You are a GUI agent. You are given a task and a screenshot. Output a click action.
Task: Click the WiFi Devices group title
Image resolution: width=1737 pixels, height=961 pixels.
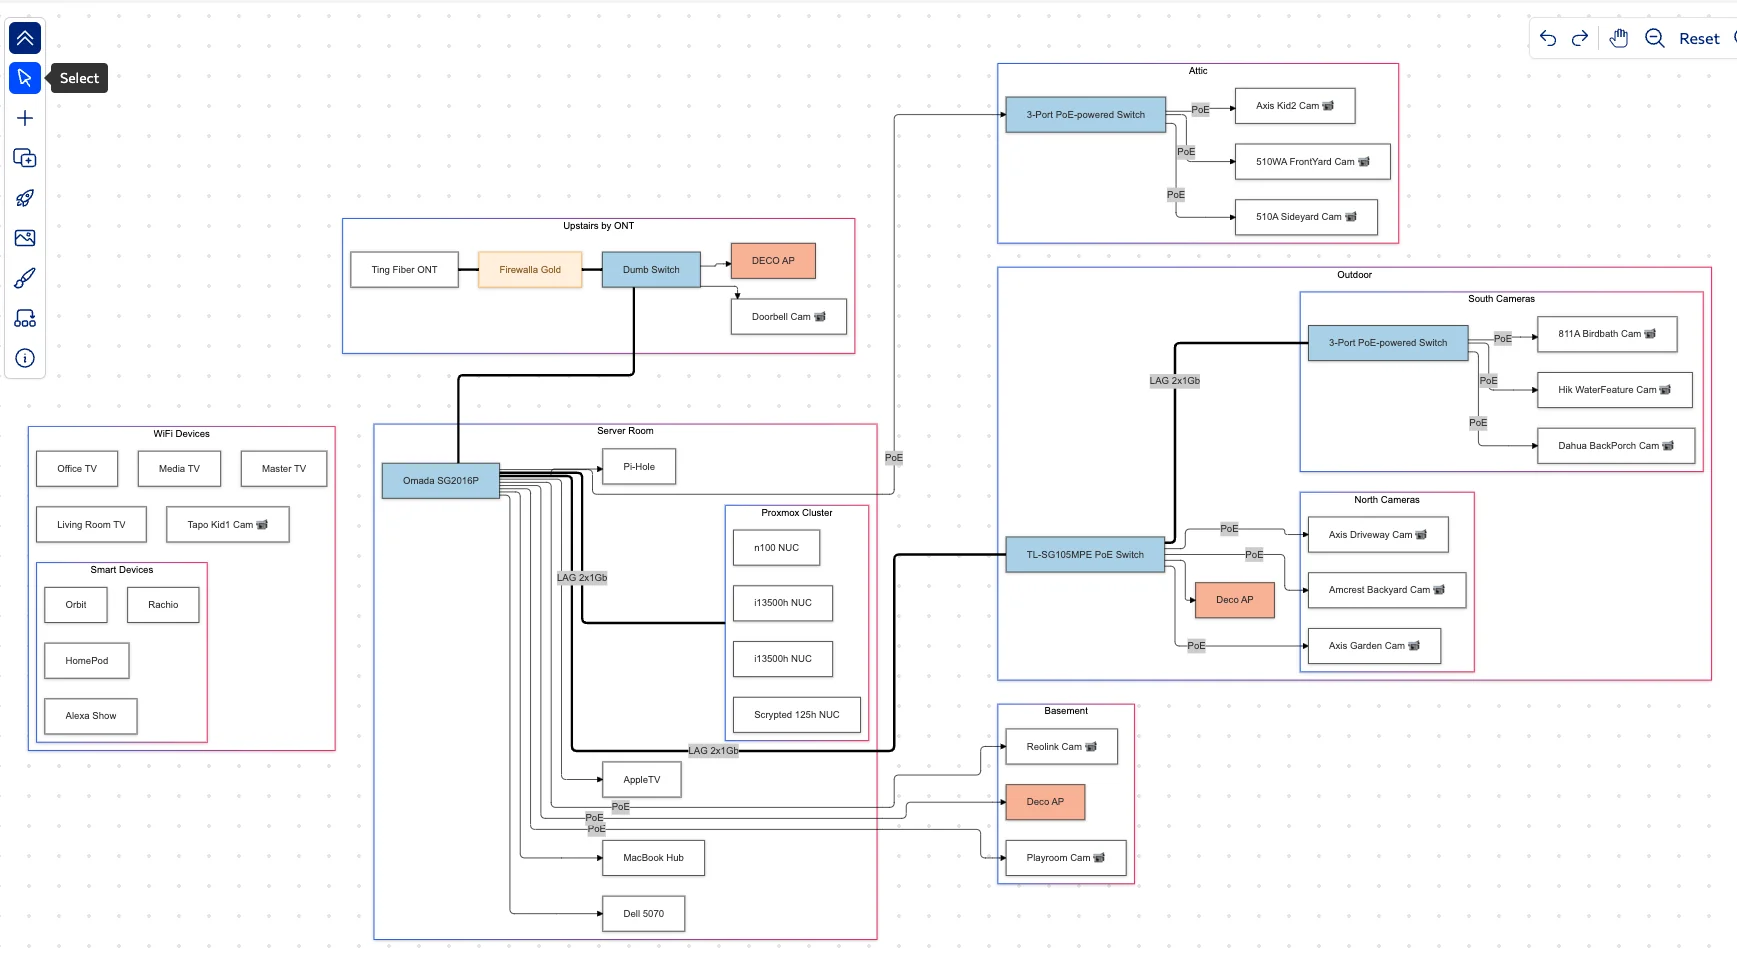click(x=182, y=434)
